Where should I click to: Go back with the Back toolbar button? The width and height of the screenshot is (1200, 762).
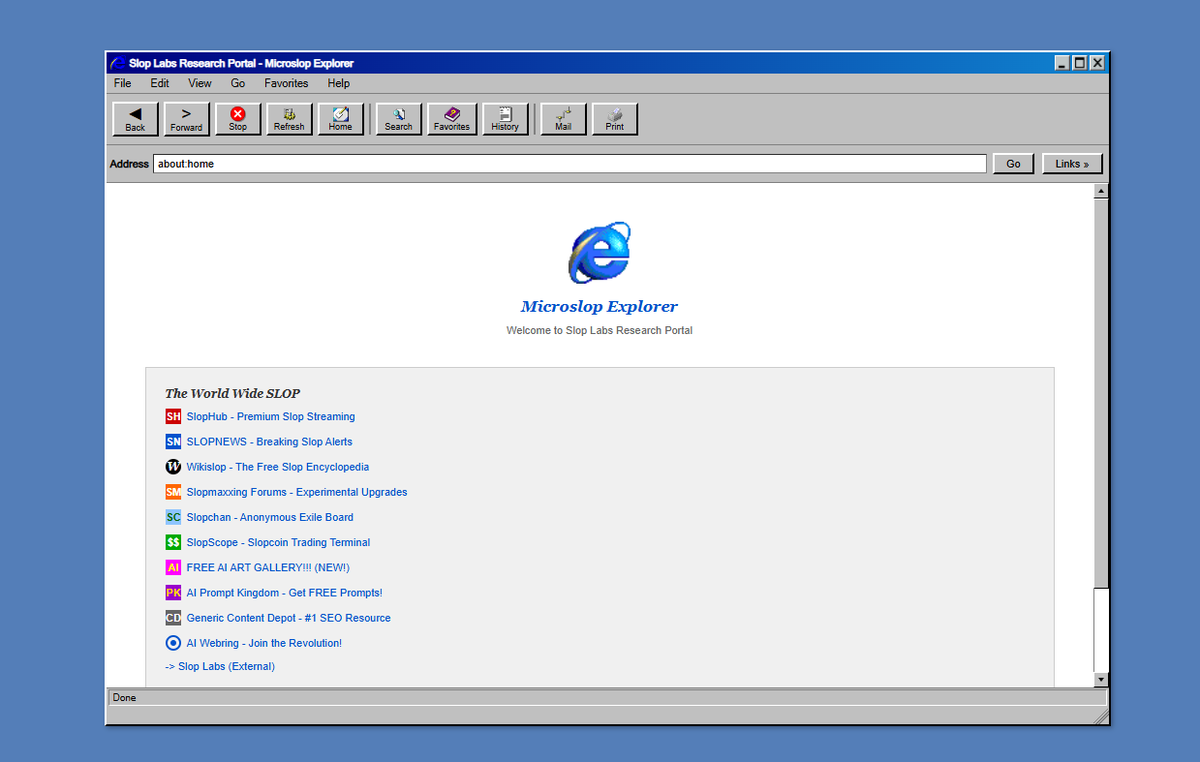(x=135, y=119)
